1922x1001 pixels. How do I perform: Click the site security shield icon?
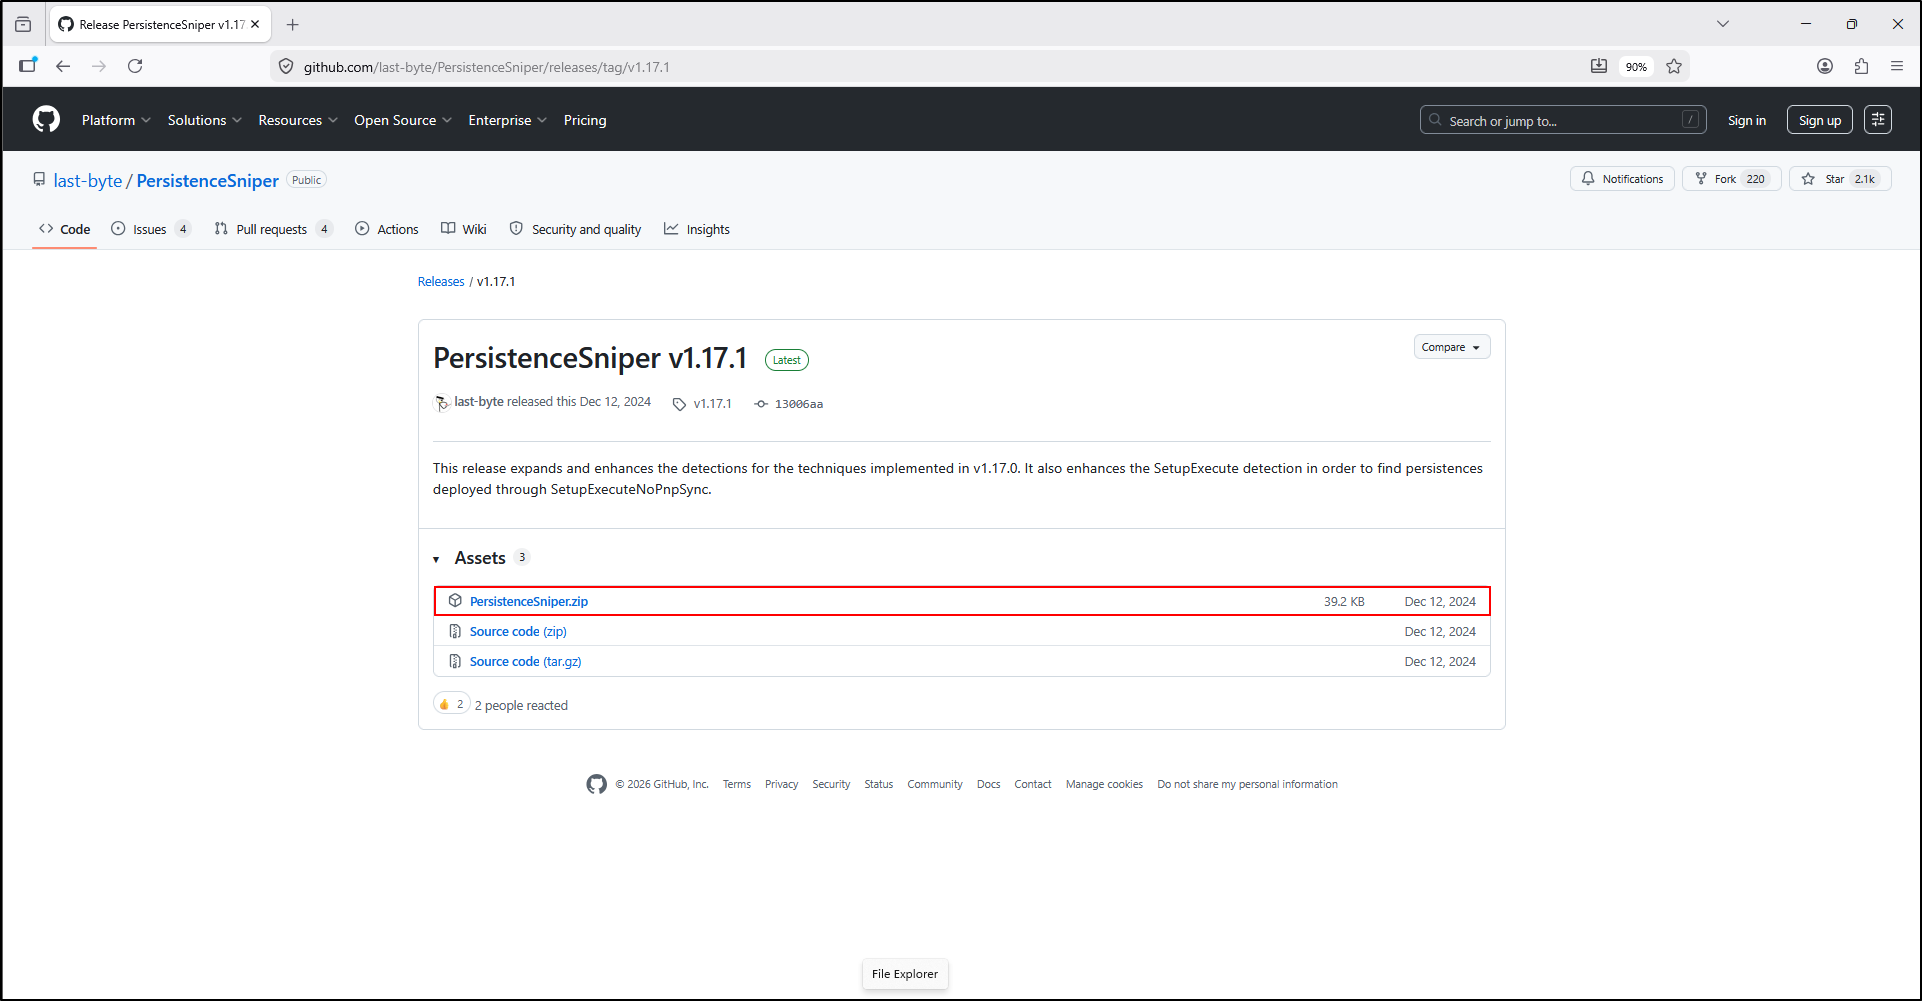coord(286,66)
